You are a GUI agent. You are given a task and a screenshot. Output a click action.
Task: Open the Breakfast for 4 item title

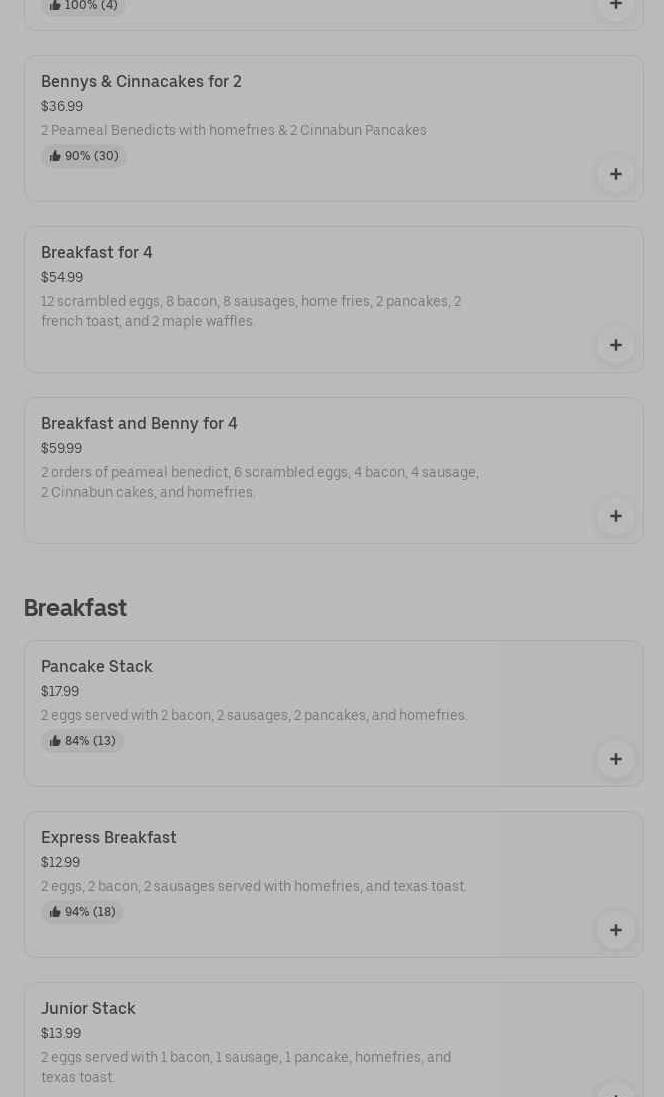coord(97,253)
